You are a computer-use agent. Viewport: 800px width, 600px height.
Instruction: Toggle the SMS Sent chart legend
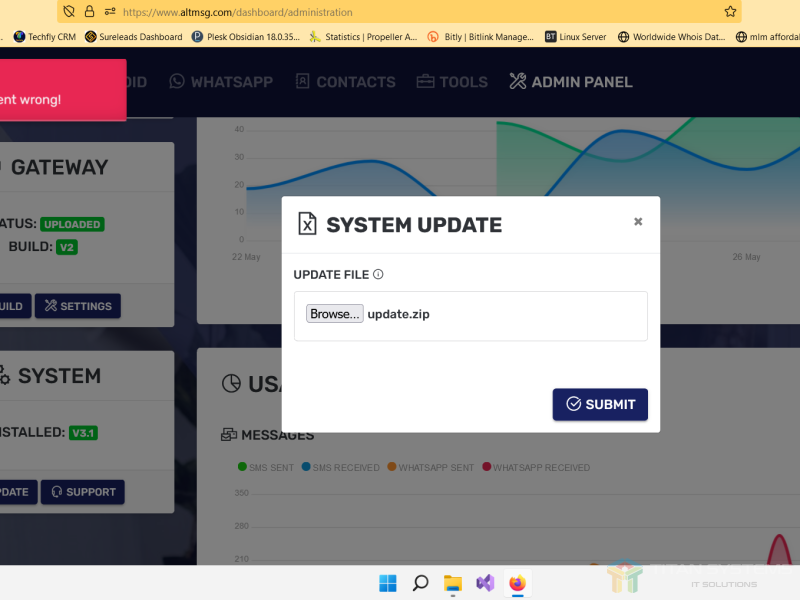point(266,467)
